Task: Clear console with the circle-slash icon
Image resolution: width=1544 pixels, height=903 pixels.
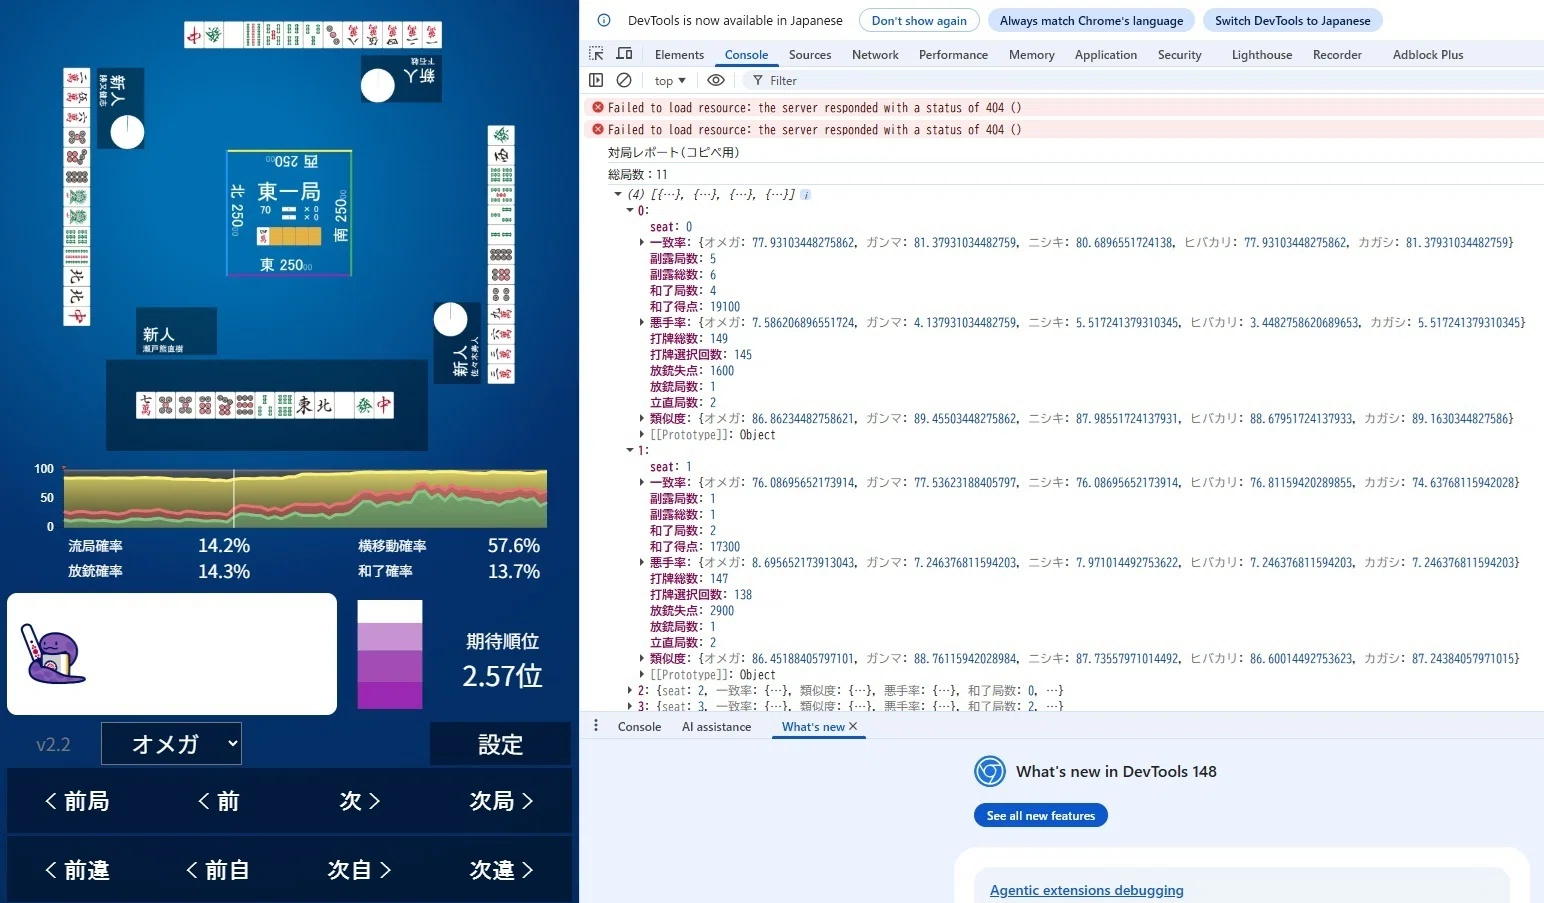Action: 624,80
